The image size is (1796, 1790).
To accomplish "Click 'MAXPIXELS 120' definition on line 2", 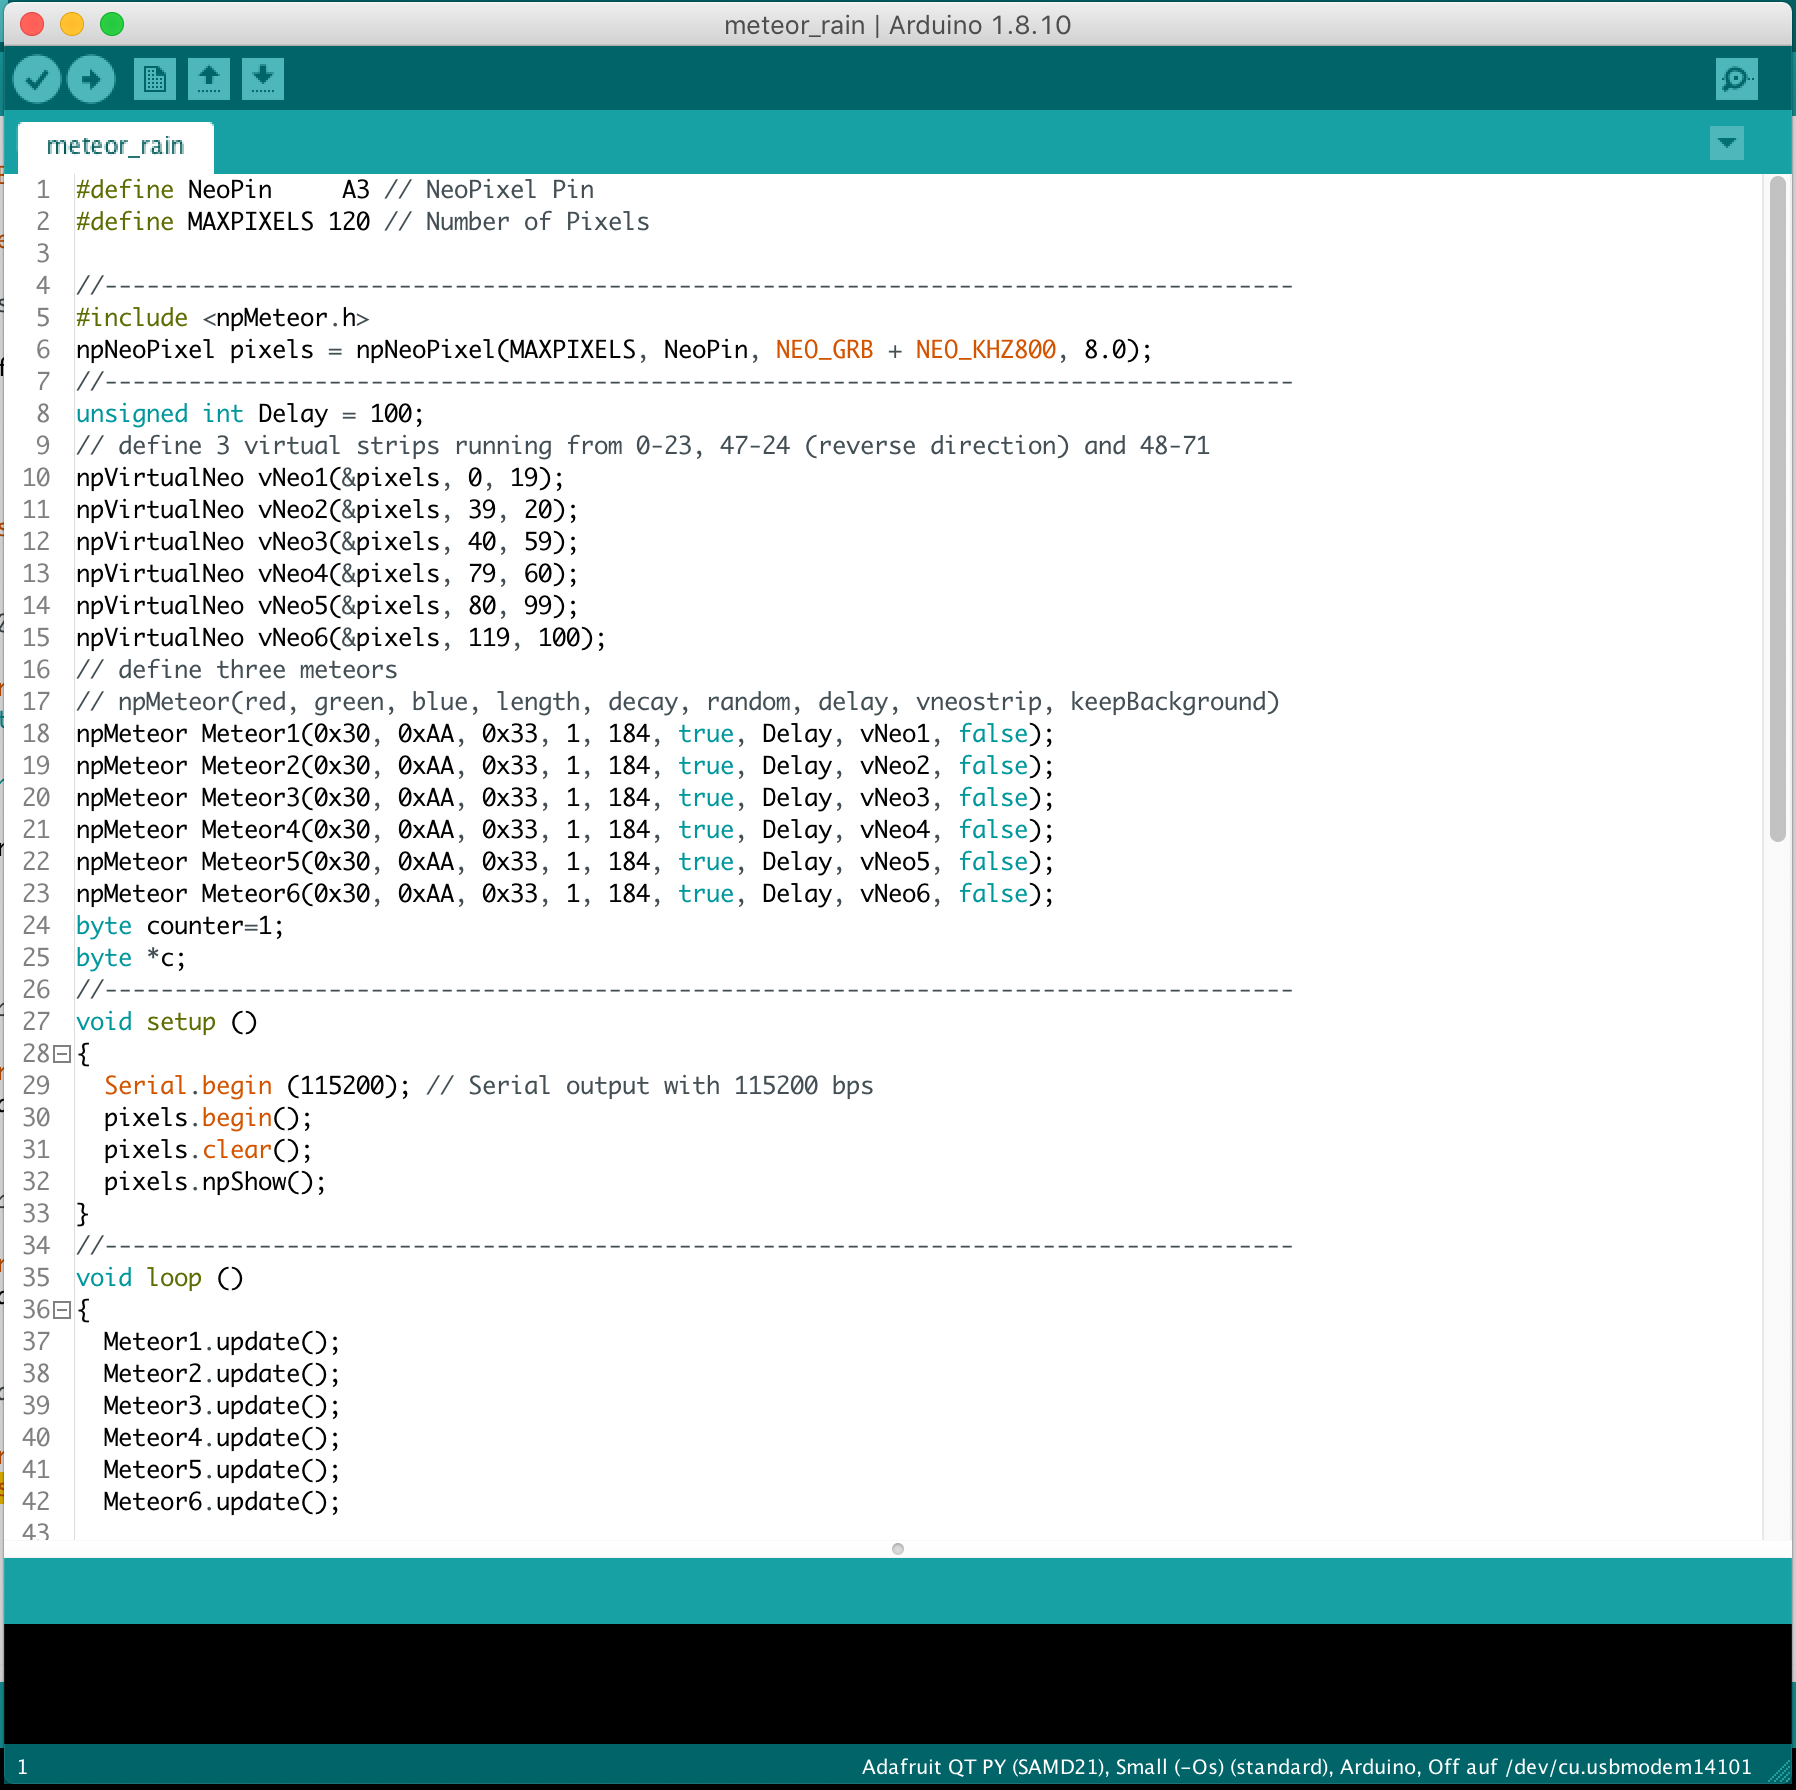I will 279,222.
